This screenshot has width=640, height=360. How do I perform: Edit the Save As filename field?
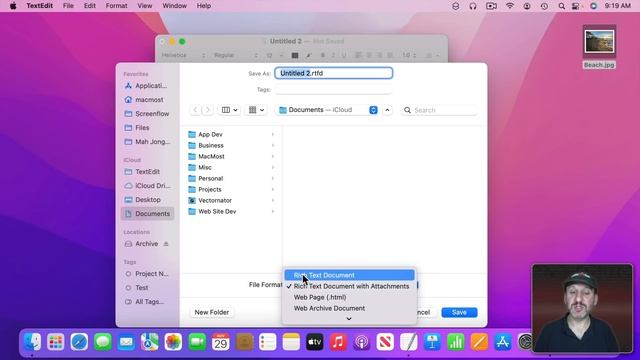tap(333, 73)
